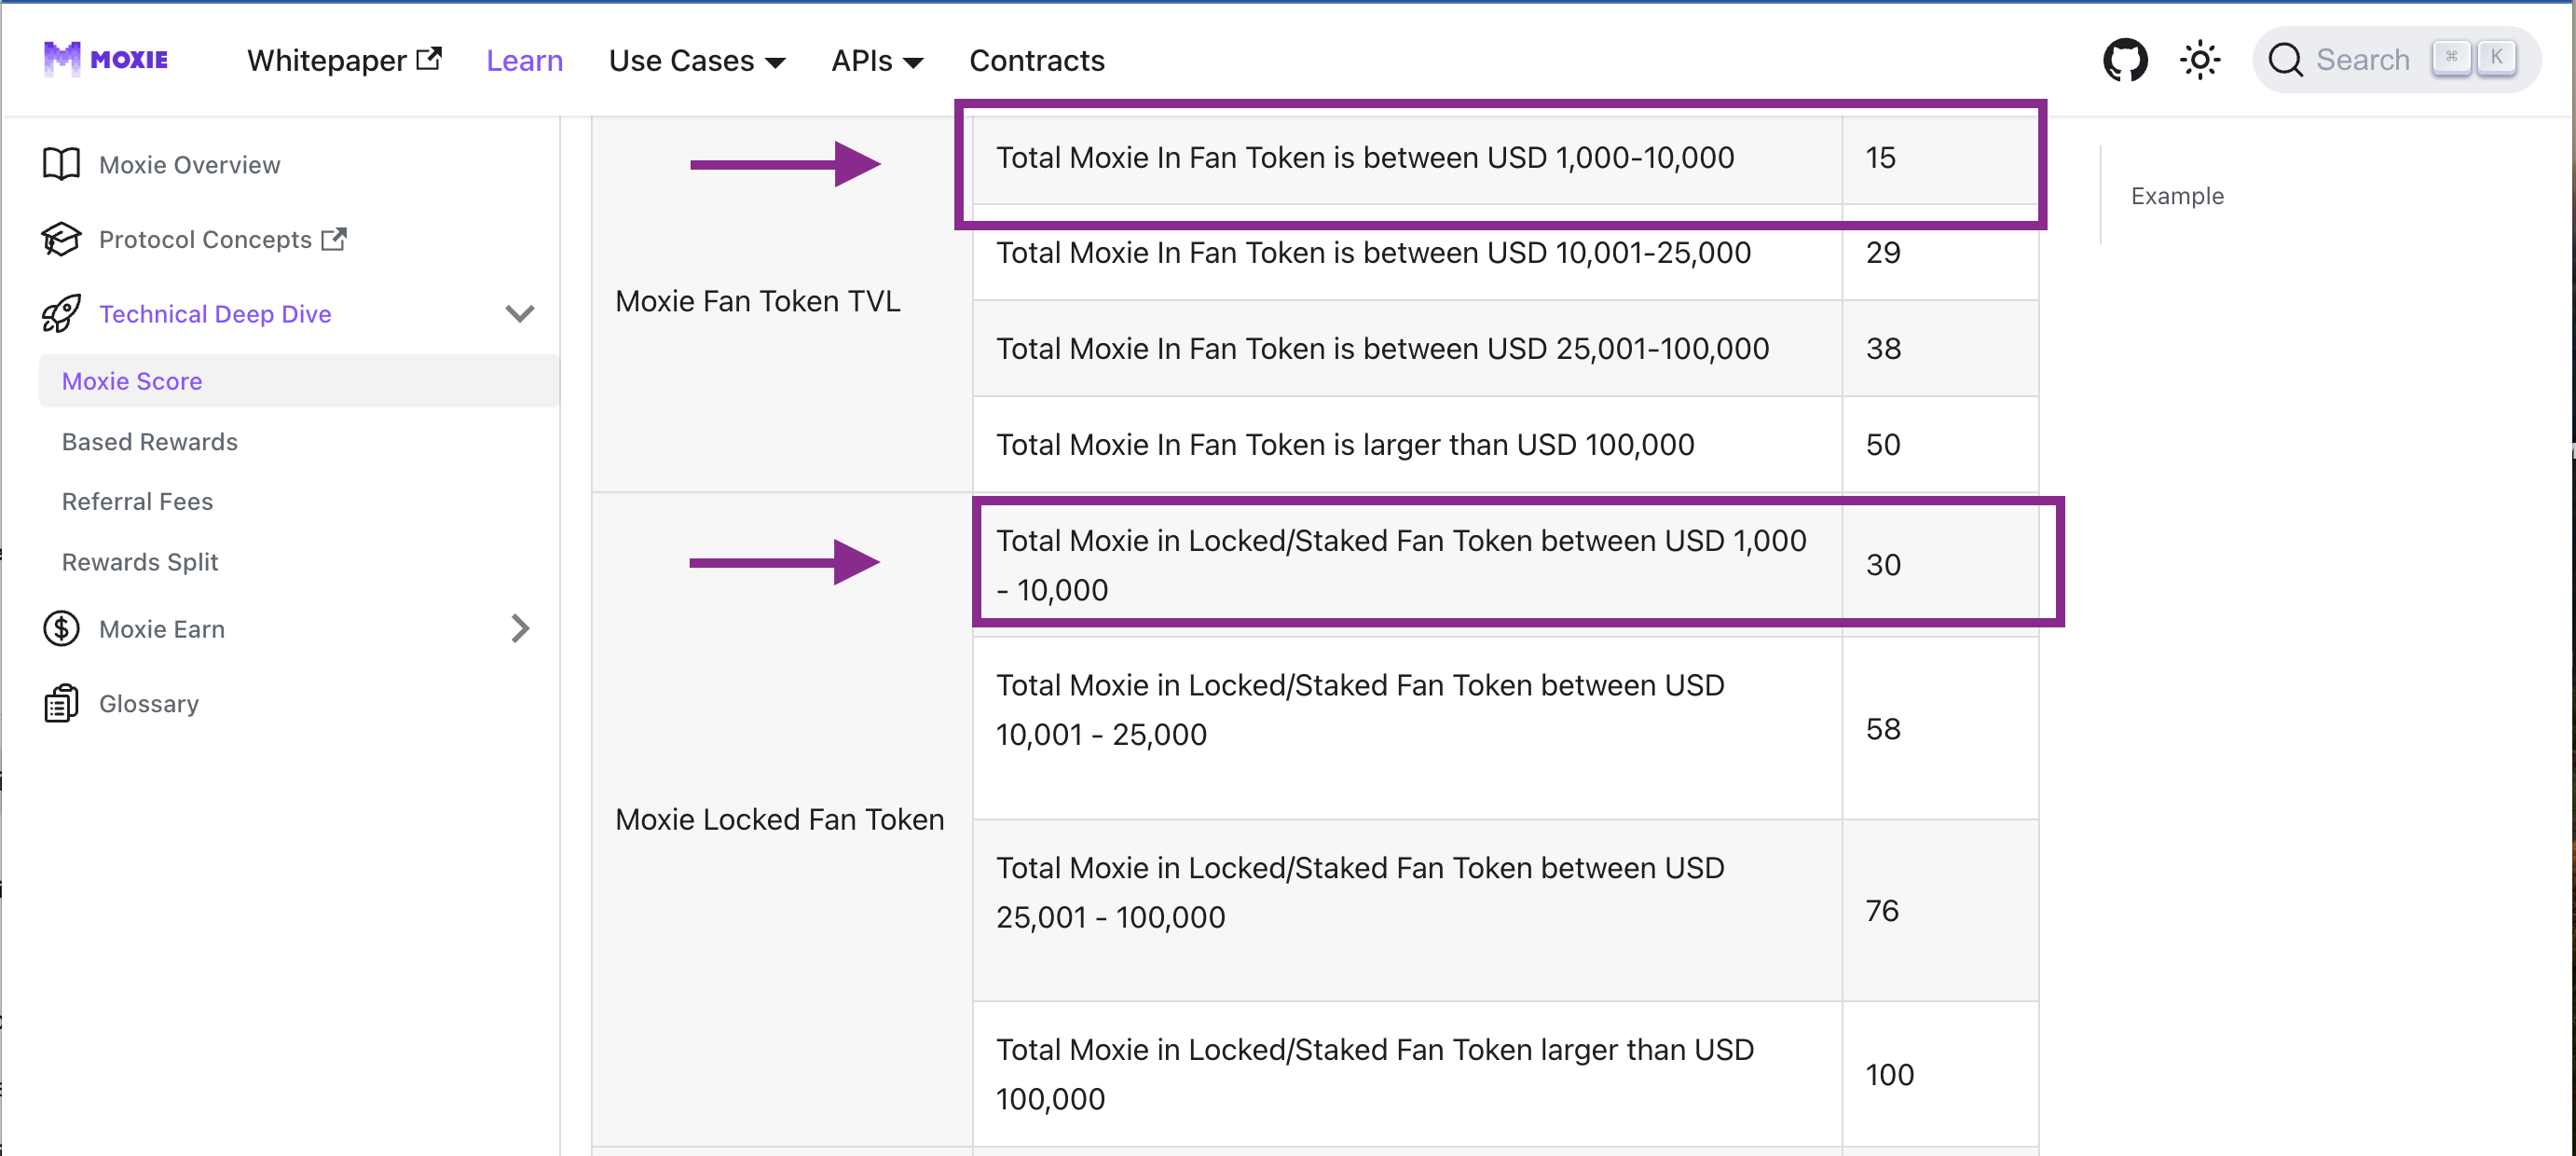
Task: Open the Use Cases dropdown
Action: 697,61
